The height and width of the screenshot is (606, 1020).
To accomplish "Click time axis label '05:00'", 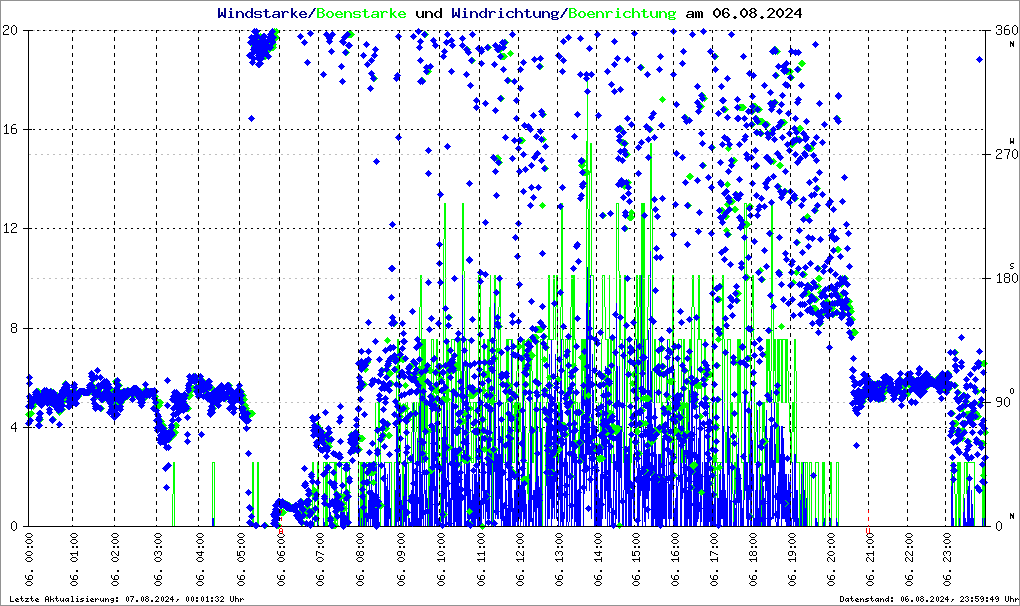I will pos(241,548).
